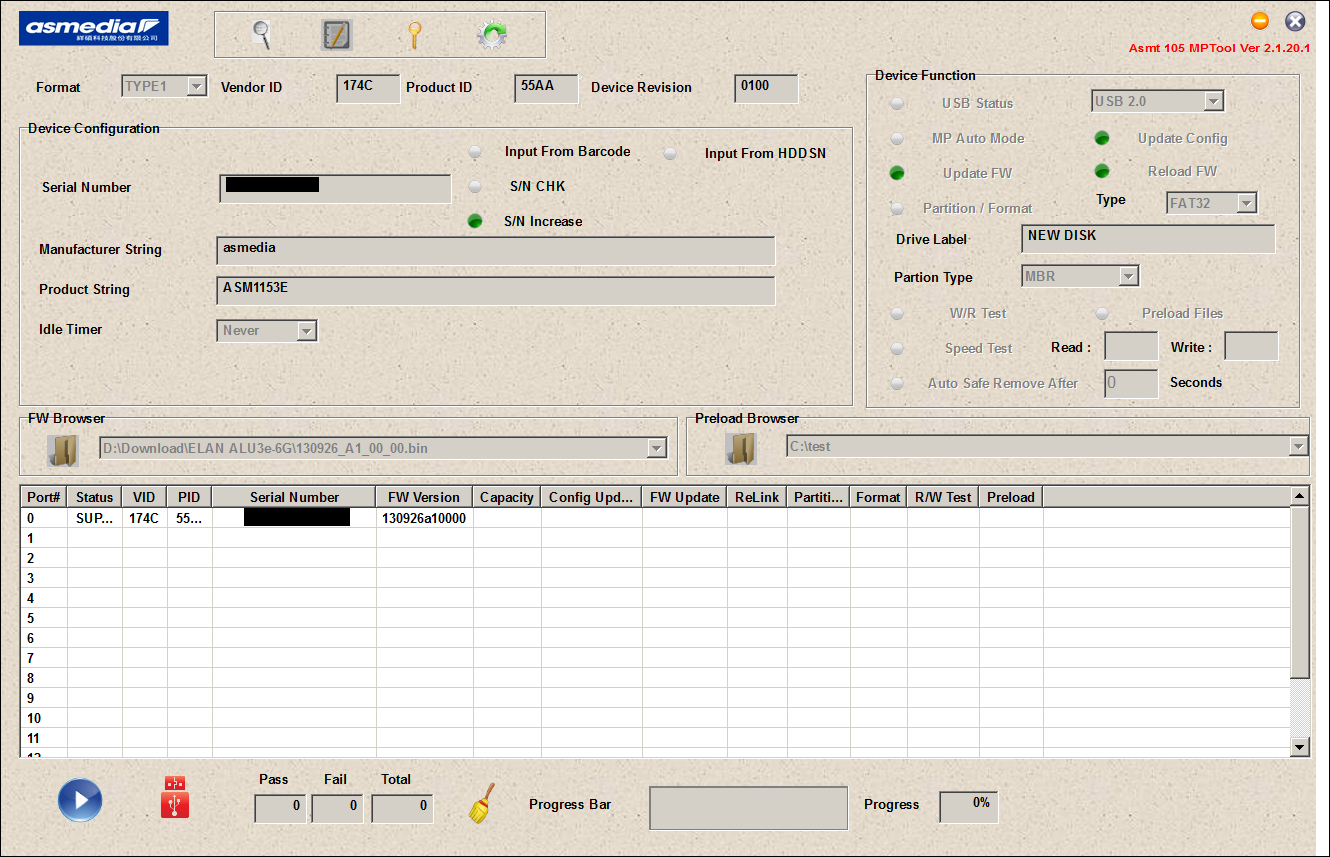Image resolution: width=1330 pixels, height=857 pixels.
Task: Select Input From Barcode radio button
Action: (475, 152)
